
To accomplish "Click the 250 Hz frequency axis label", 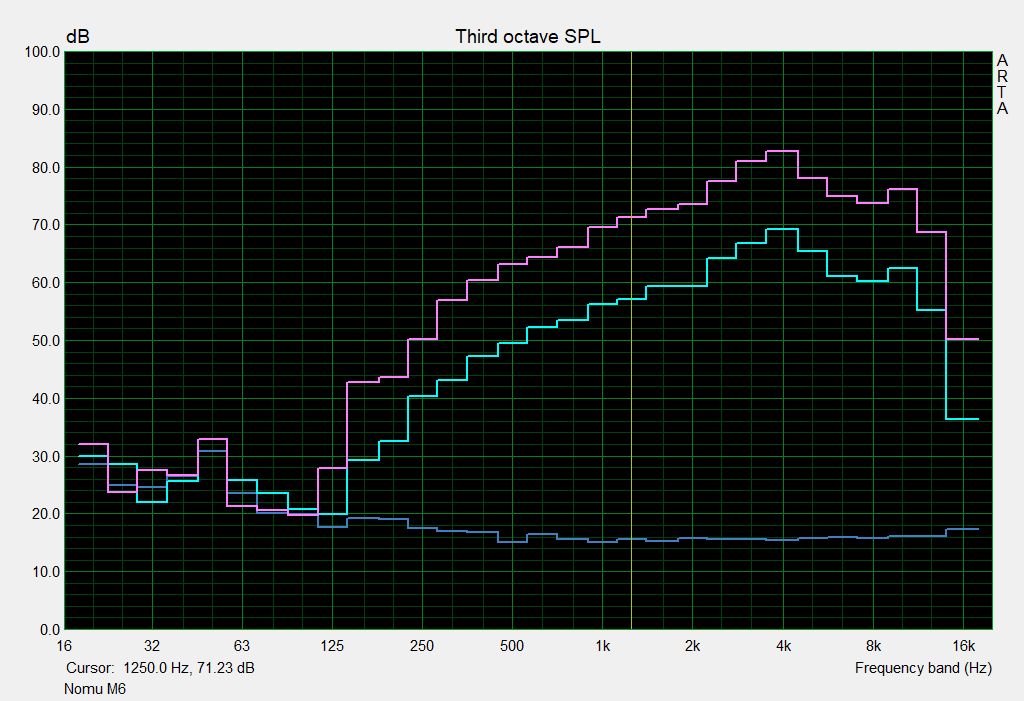I will pos(422,646).
